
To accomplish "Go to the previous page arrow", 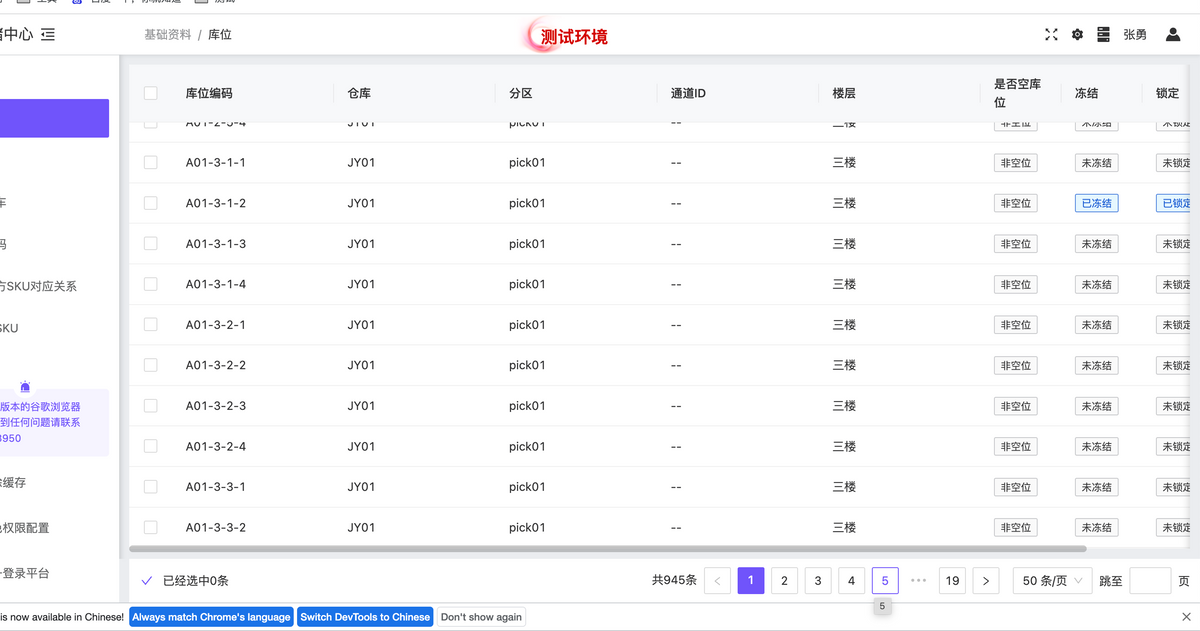I will click(717, 581).
